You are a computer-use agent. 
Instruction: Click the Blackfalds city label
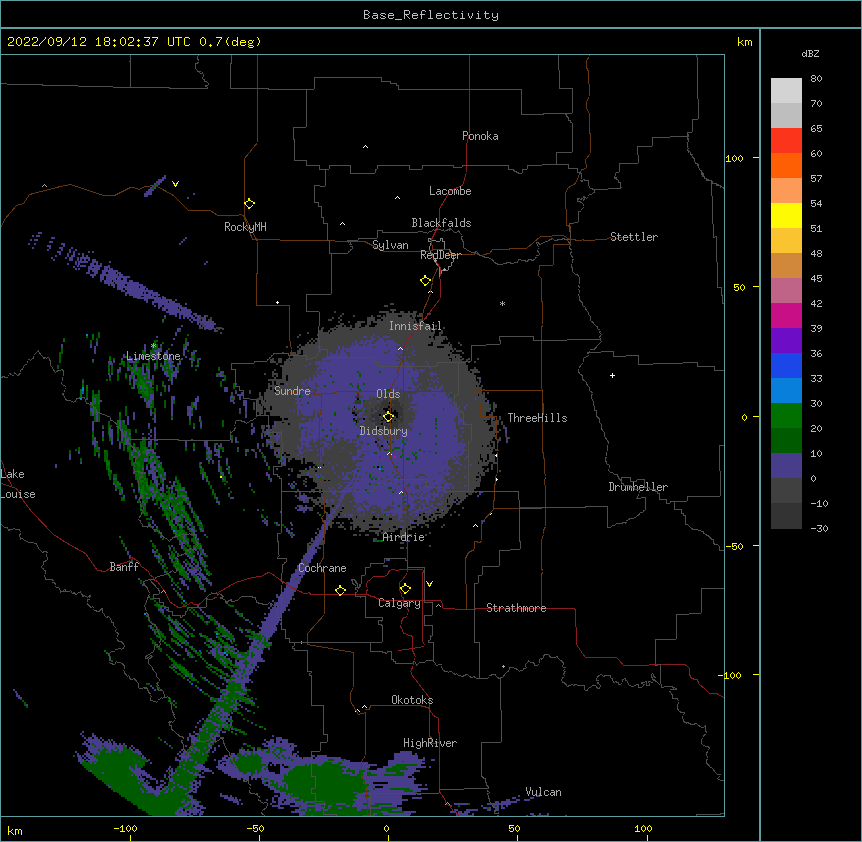point(441,223)
